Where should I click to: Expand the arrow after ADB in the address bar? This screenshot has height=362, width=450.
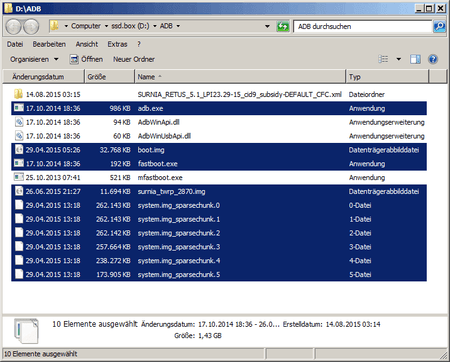[178, 26]
